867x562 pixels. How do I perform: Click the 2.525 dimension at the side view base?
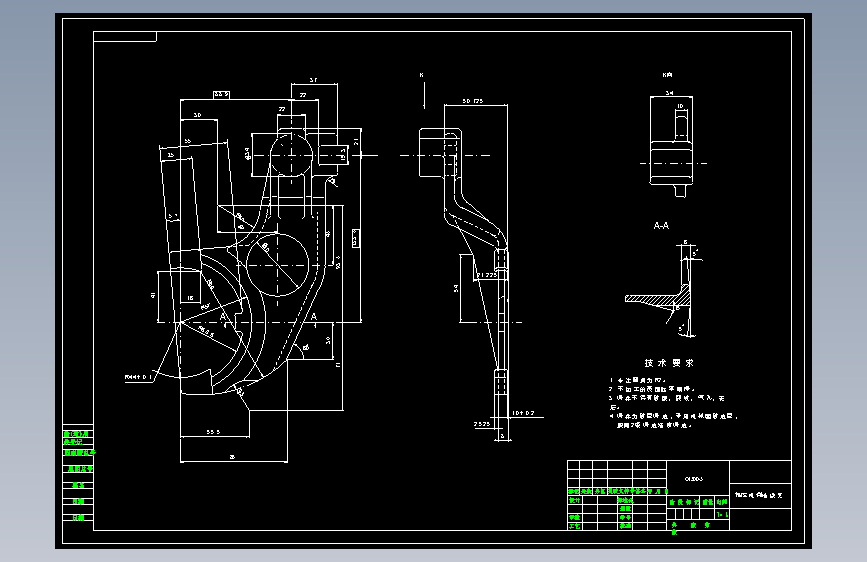tap(482, 424)
